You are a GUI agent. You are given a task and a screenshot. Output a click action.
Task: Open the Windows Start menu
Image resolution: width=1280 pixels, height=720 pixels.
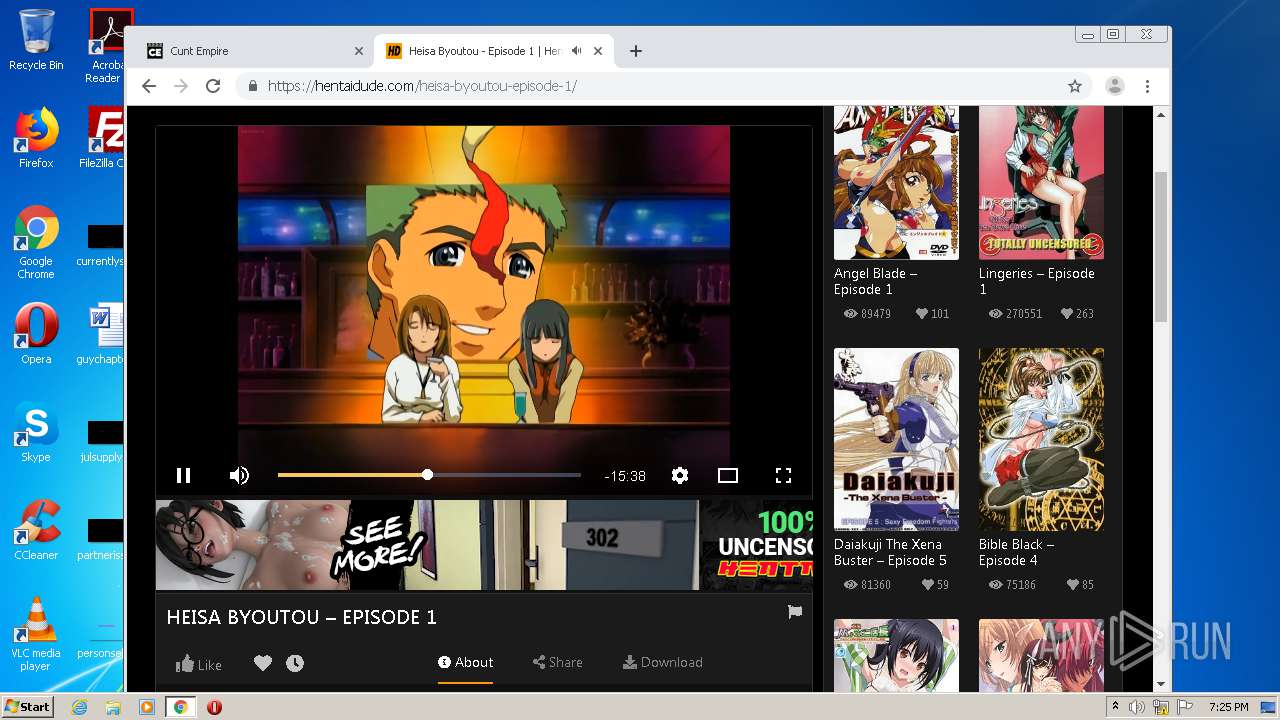pos(27,707)
